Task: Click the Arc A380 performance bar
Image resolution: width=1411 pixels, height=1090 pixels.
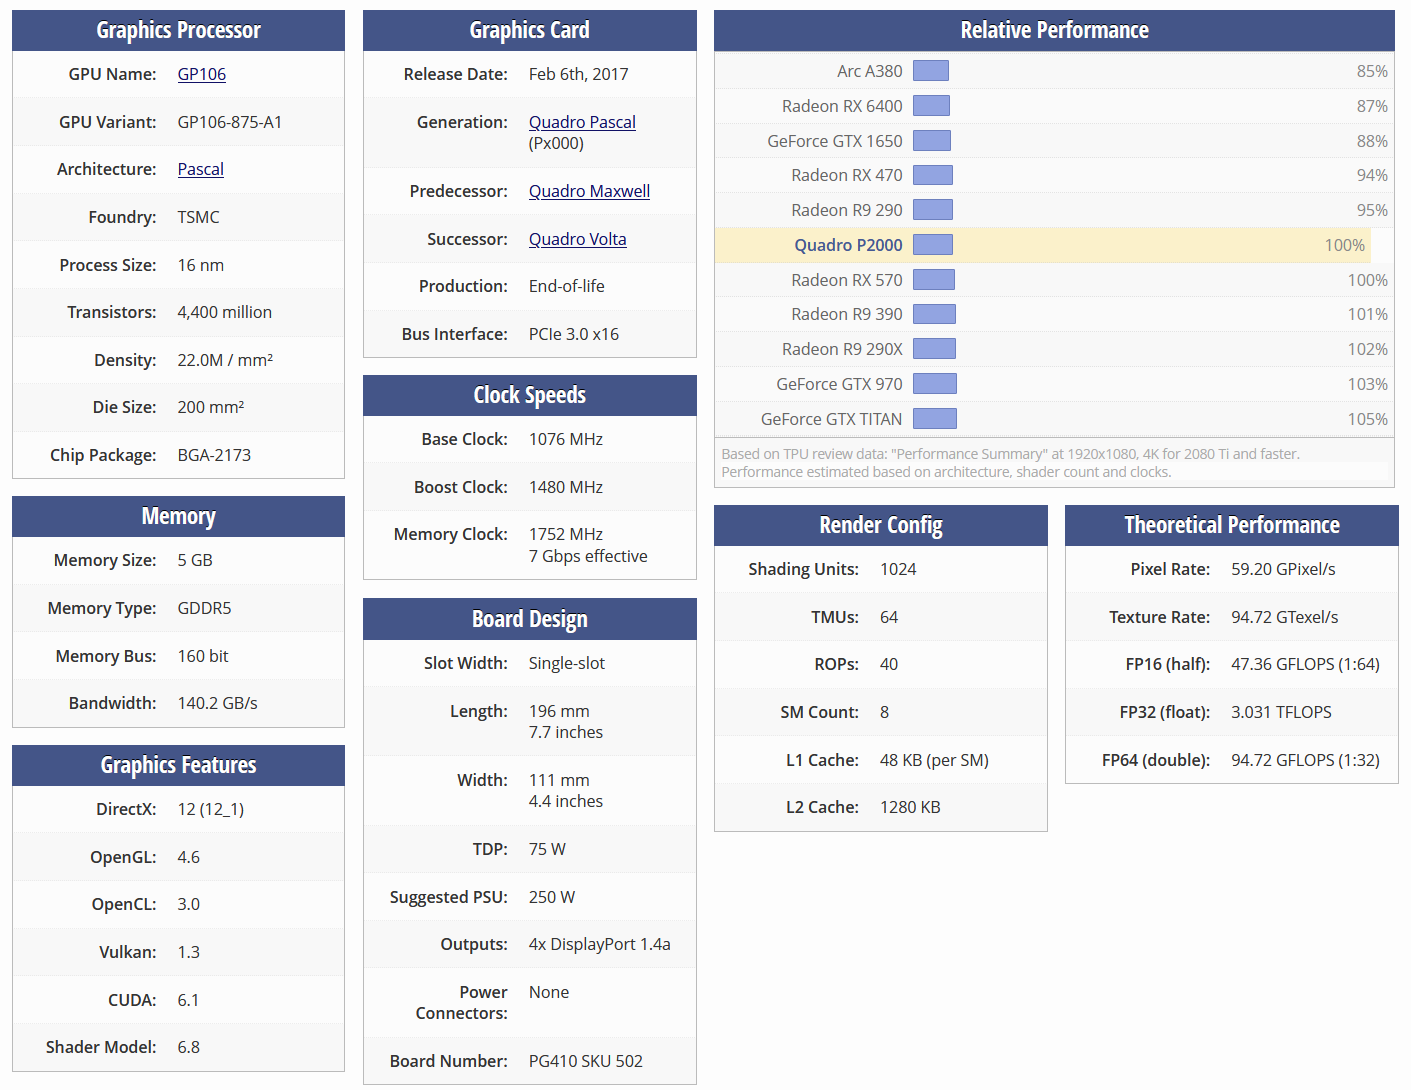Action: 930,71
